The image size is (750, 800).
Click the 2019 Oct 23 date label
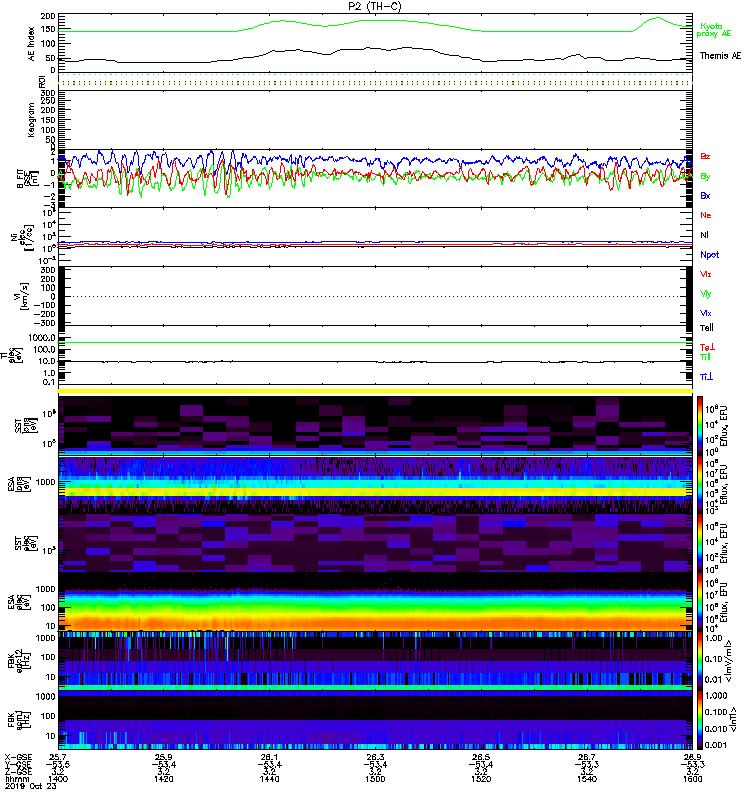tap(30, 786)
